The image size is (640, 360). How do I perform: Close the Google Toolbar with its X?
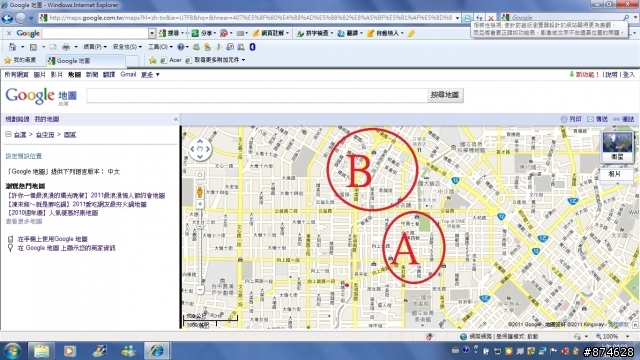[9, 33]
